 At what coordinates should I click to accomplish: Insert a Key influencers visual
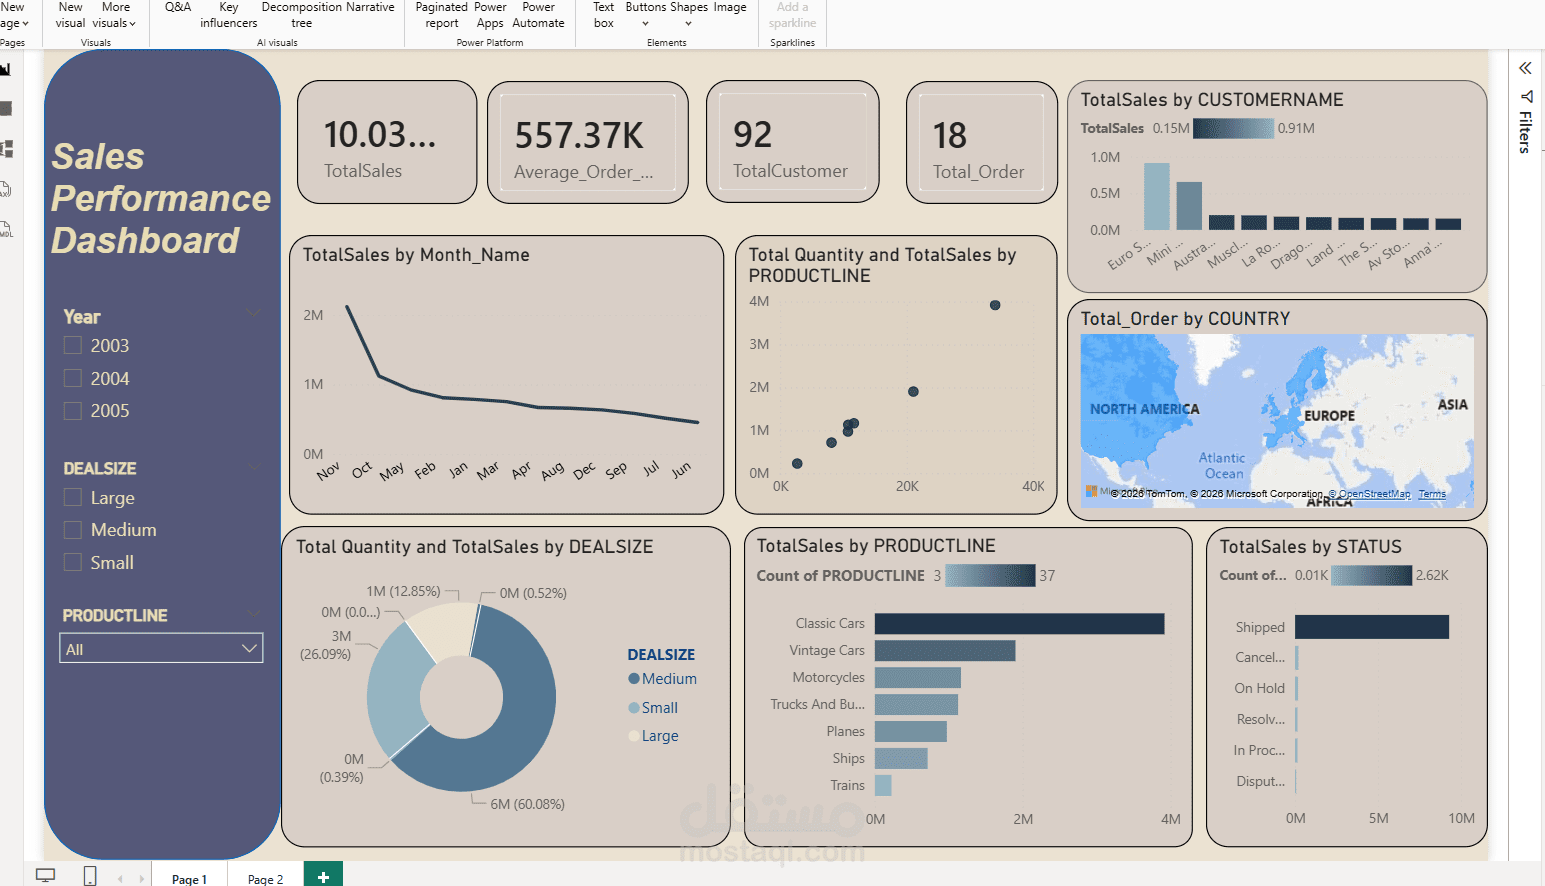point(228,15)
